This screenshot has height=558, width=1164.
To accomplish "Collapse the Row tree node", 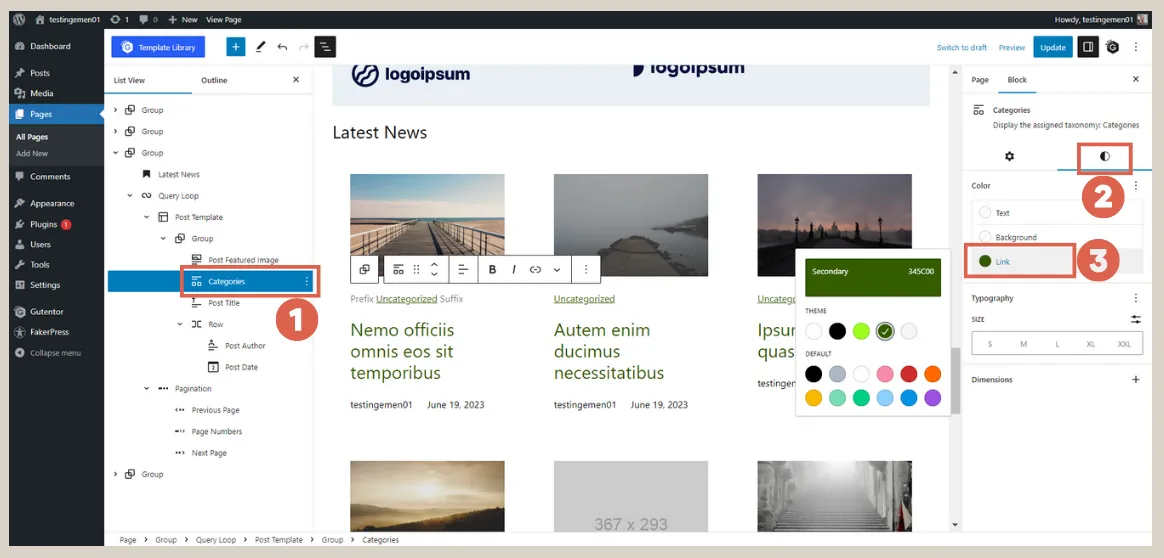I will pos(180,324).
